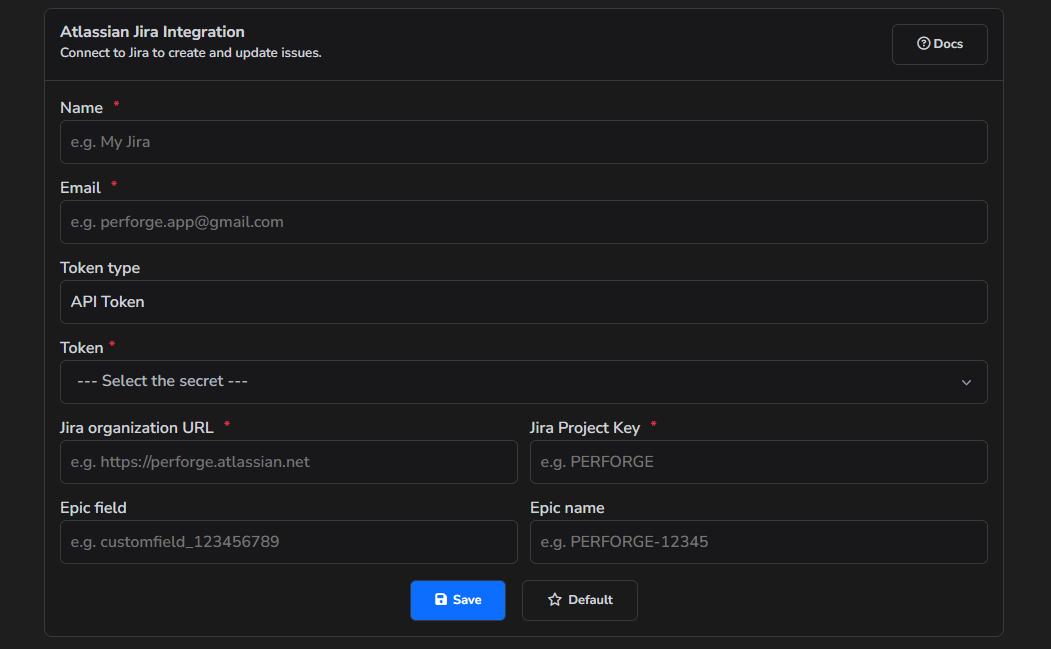1051x649 pixels.
Task: Click the Email input field
Action: pos(524,222)
